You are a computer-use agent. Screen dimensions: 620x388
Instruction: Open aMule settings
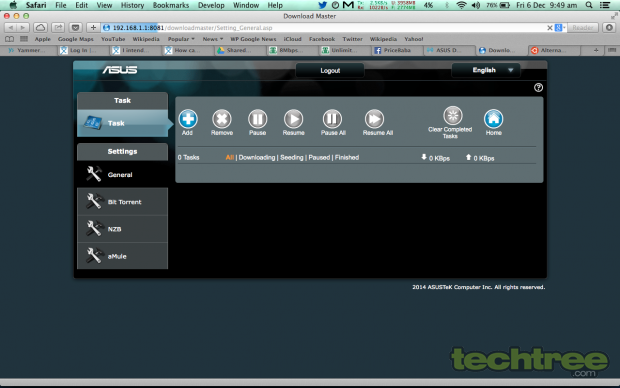(x=122, y=256)
